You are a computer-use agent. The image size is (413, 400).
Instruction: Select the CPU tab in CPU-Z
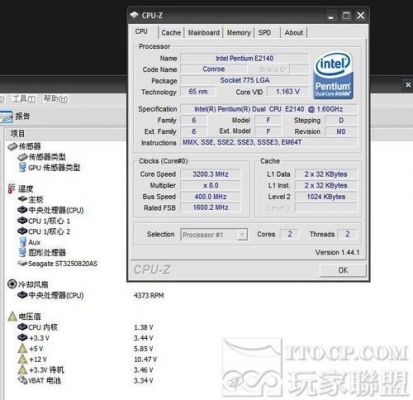[x=141, y=32]
